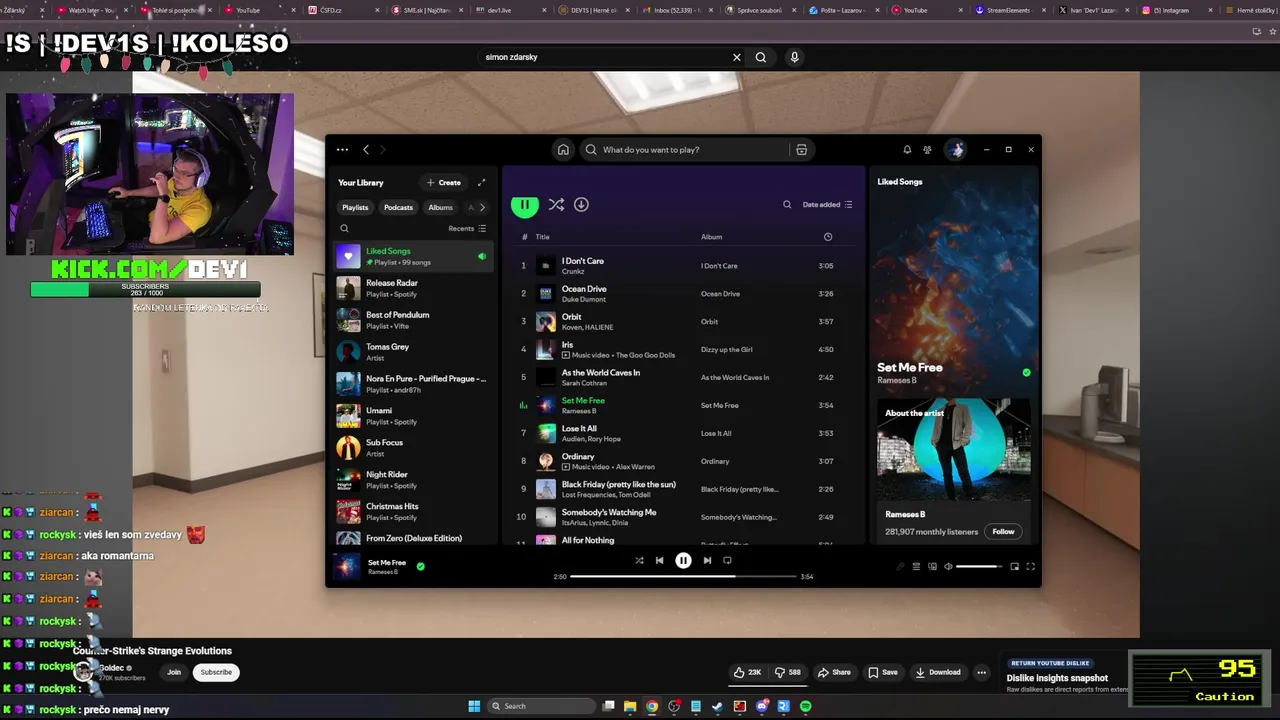Toggle liked checkmark in Now Playing panel
Screen dimensions: 1280x720
click(1026, 372)
